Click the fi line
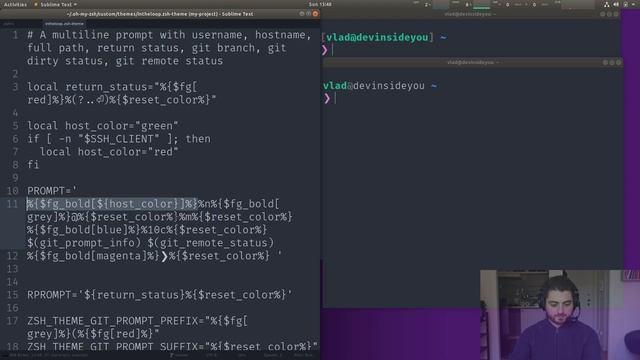640x360 pixels. (x=33, y=165)
